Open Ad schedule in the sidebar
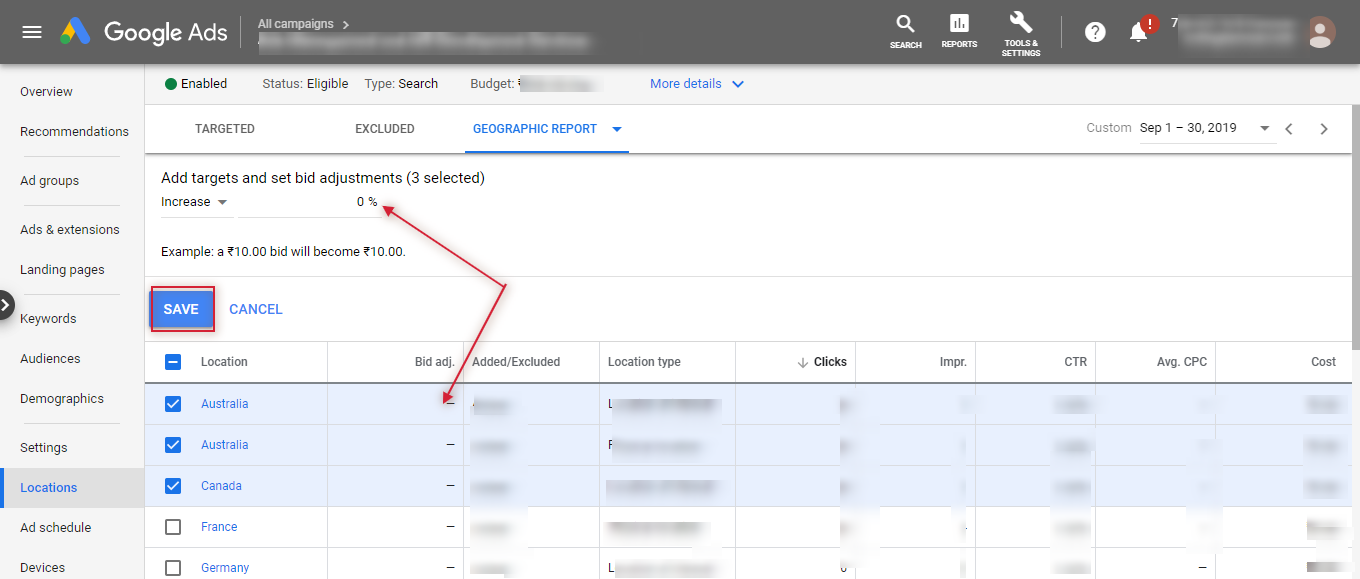The height and width of the screenshot is (579, 1360). [x=55, y=528]
